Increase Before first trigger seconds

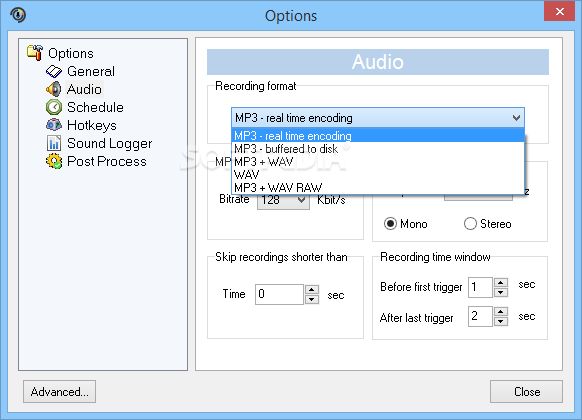pos(501,282)
